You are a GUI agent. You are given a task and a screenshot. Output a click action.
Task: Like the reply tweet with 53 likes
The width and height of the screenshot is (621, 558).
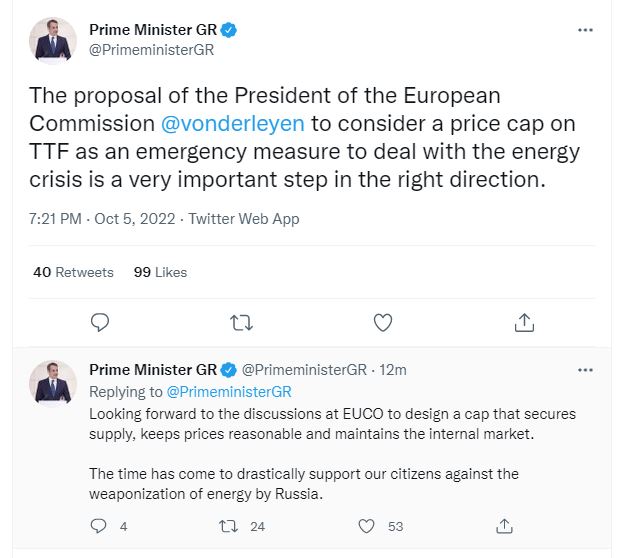click(x=367, y=525)
